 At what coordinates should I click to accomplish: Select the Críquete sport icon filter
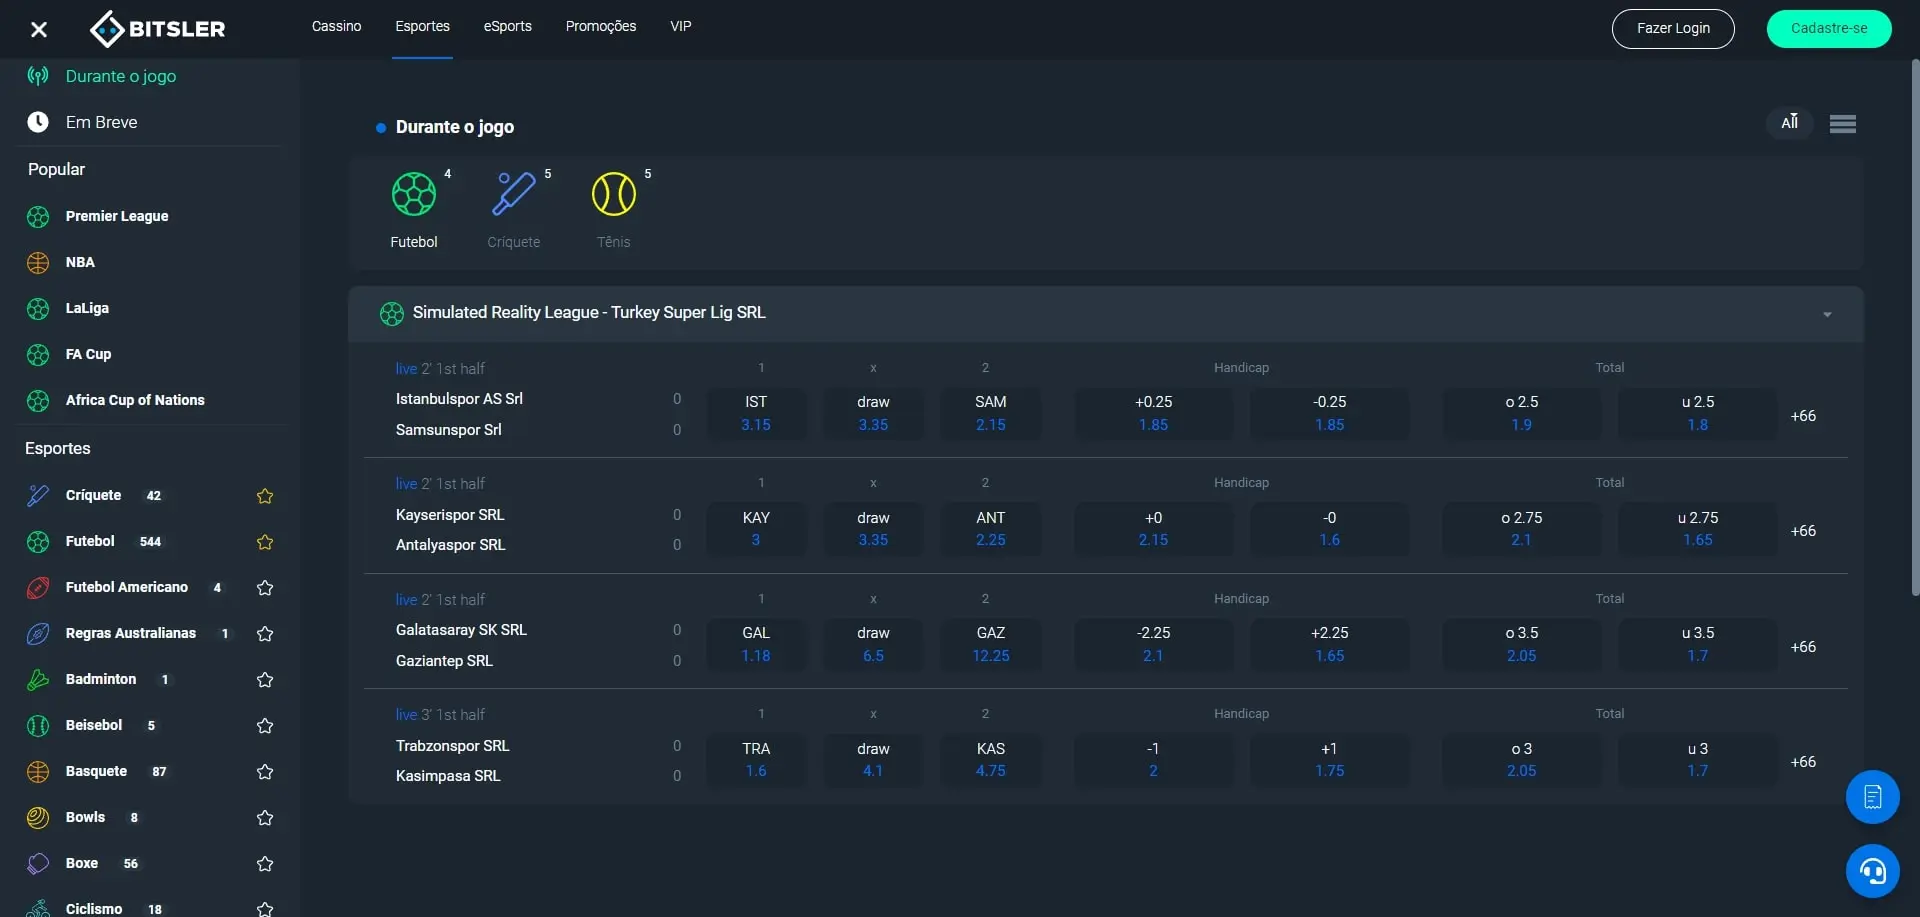(x=513, y=196)
